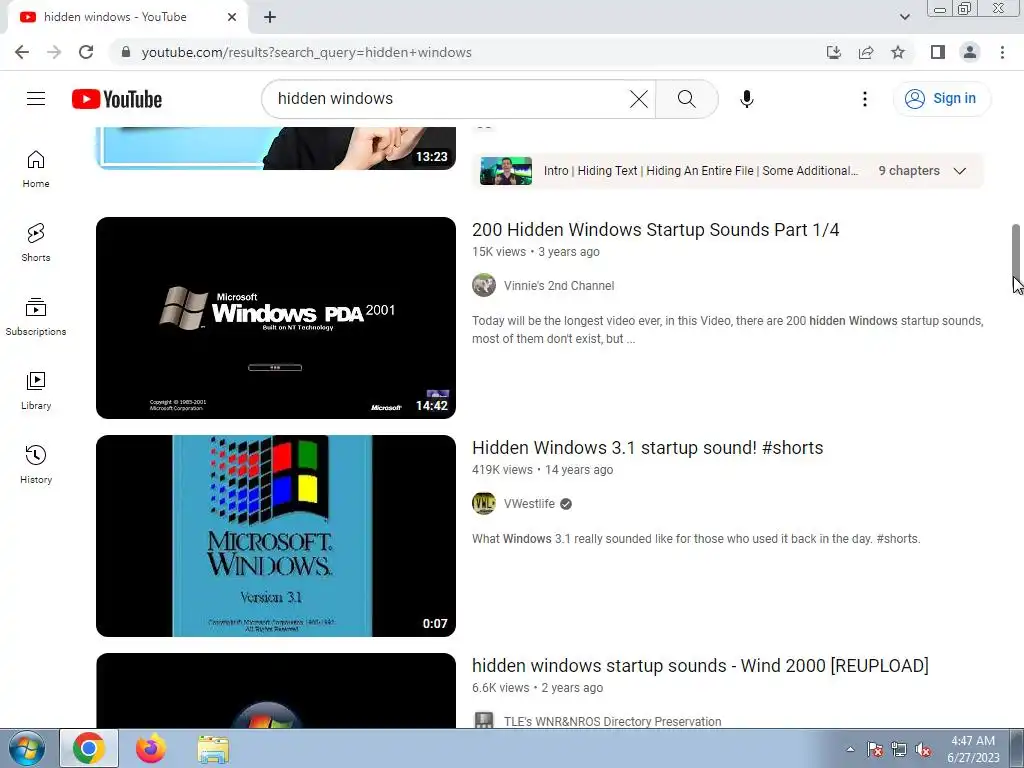Screen dimensions: 1024x768
Task: Clear the search box with X icon
Action: click(x=639, y=99)
